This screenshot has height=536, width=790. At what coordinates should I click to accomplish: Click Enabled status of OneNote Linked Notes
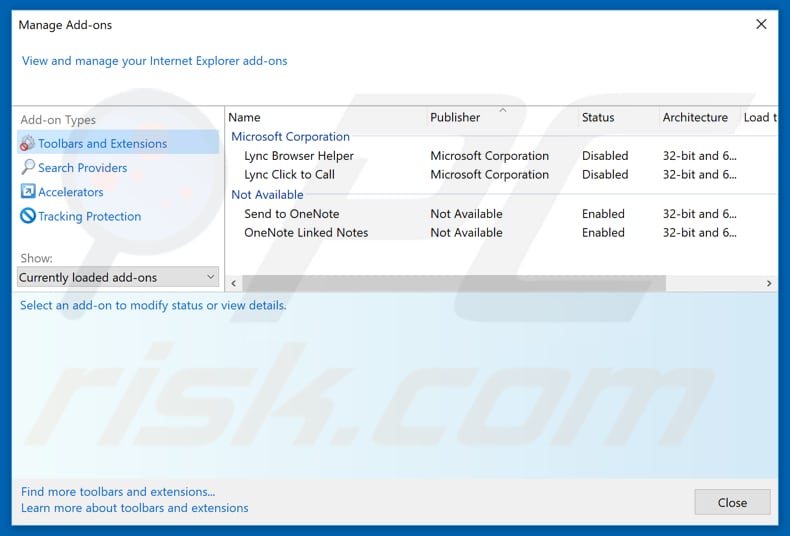click(603, 232)
